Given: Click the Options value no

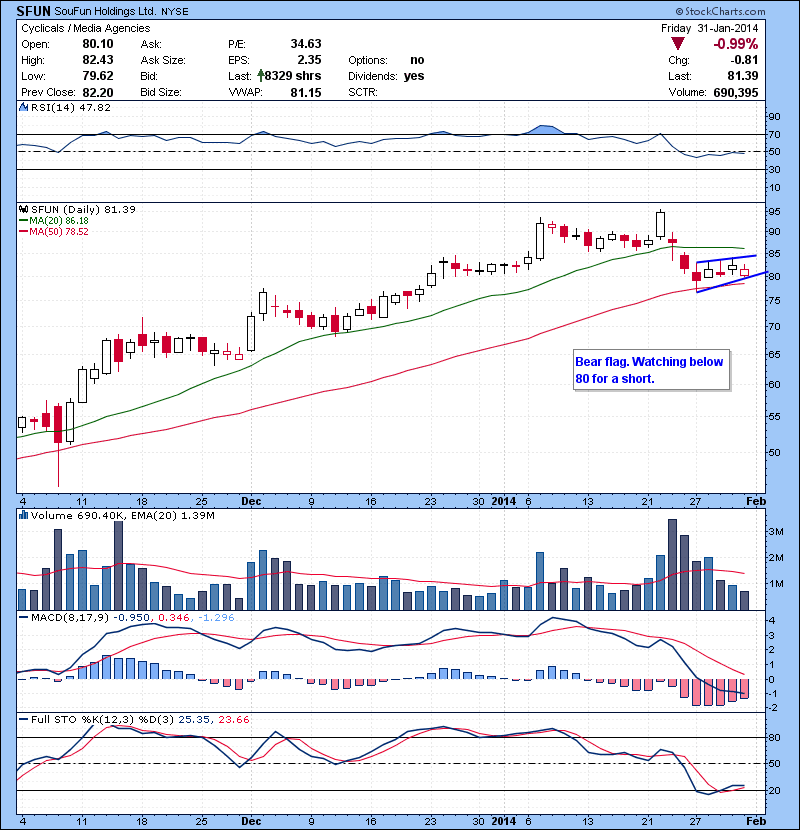Looking at the screenshot, I should point(417,60).
